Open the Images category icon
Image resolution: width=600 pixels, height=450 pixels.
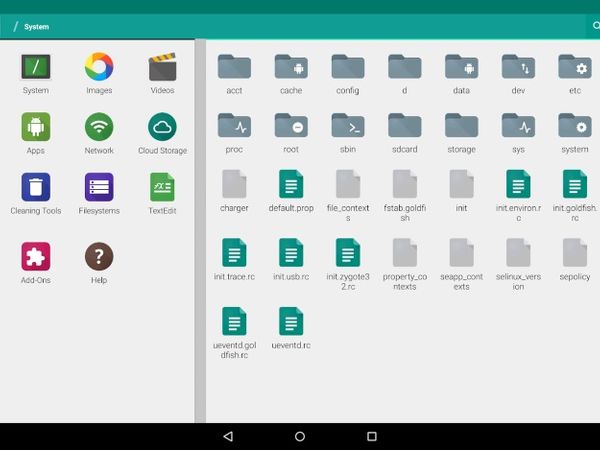(98, 68)
